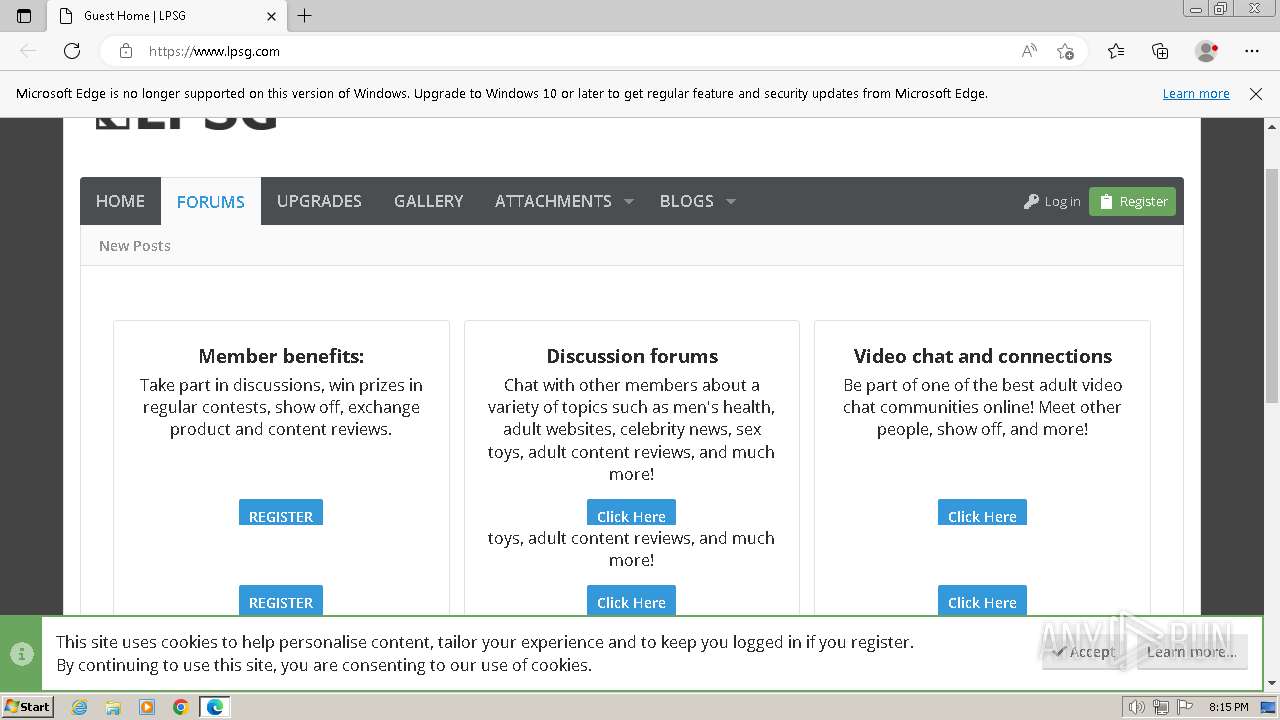The width and height of the screenshot is (1280, 720).
Task: Open network status tray icon
Action: [1160, 707]
